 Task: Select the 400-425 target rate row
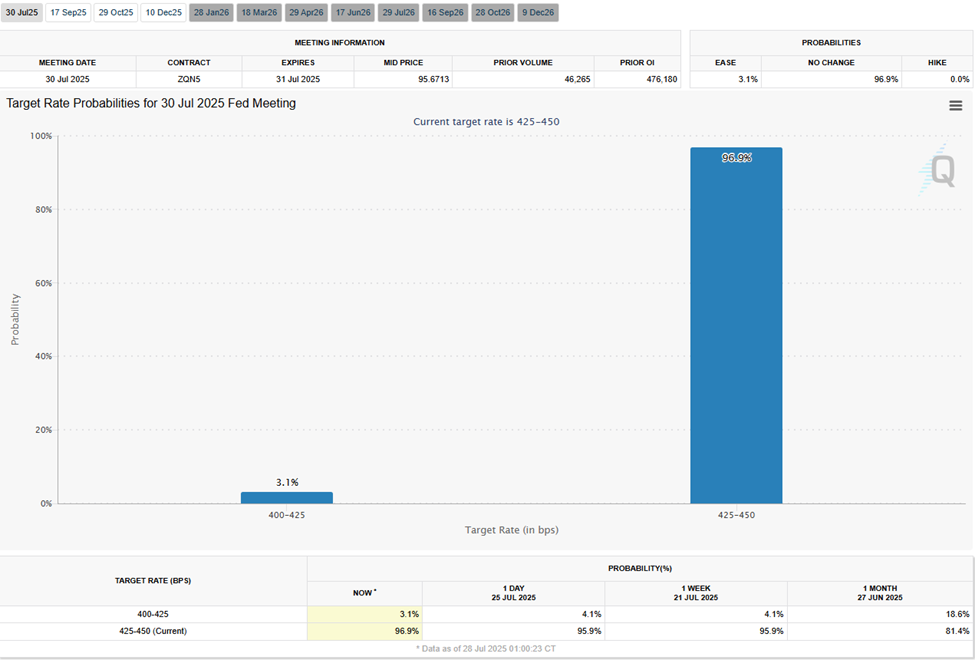[x=155, y=614]
